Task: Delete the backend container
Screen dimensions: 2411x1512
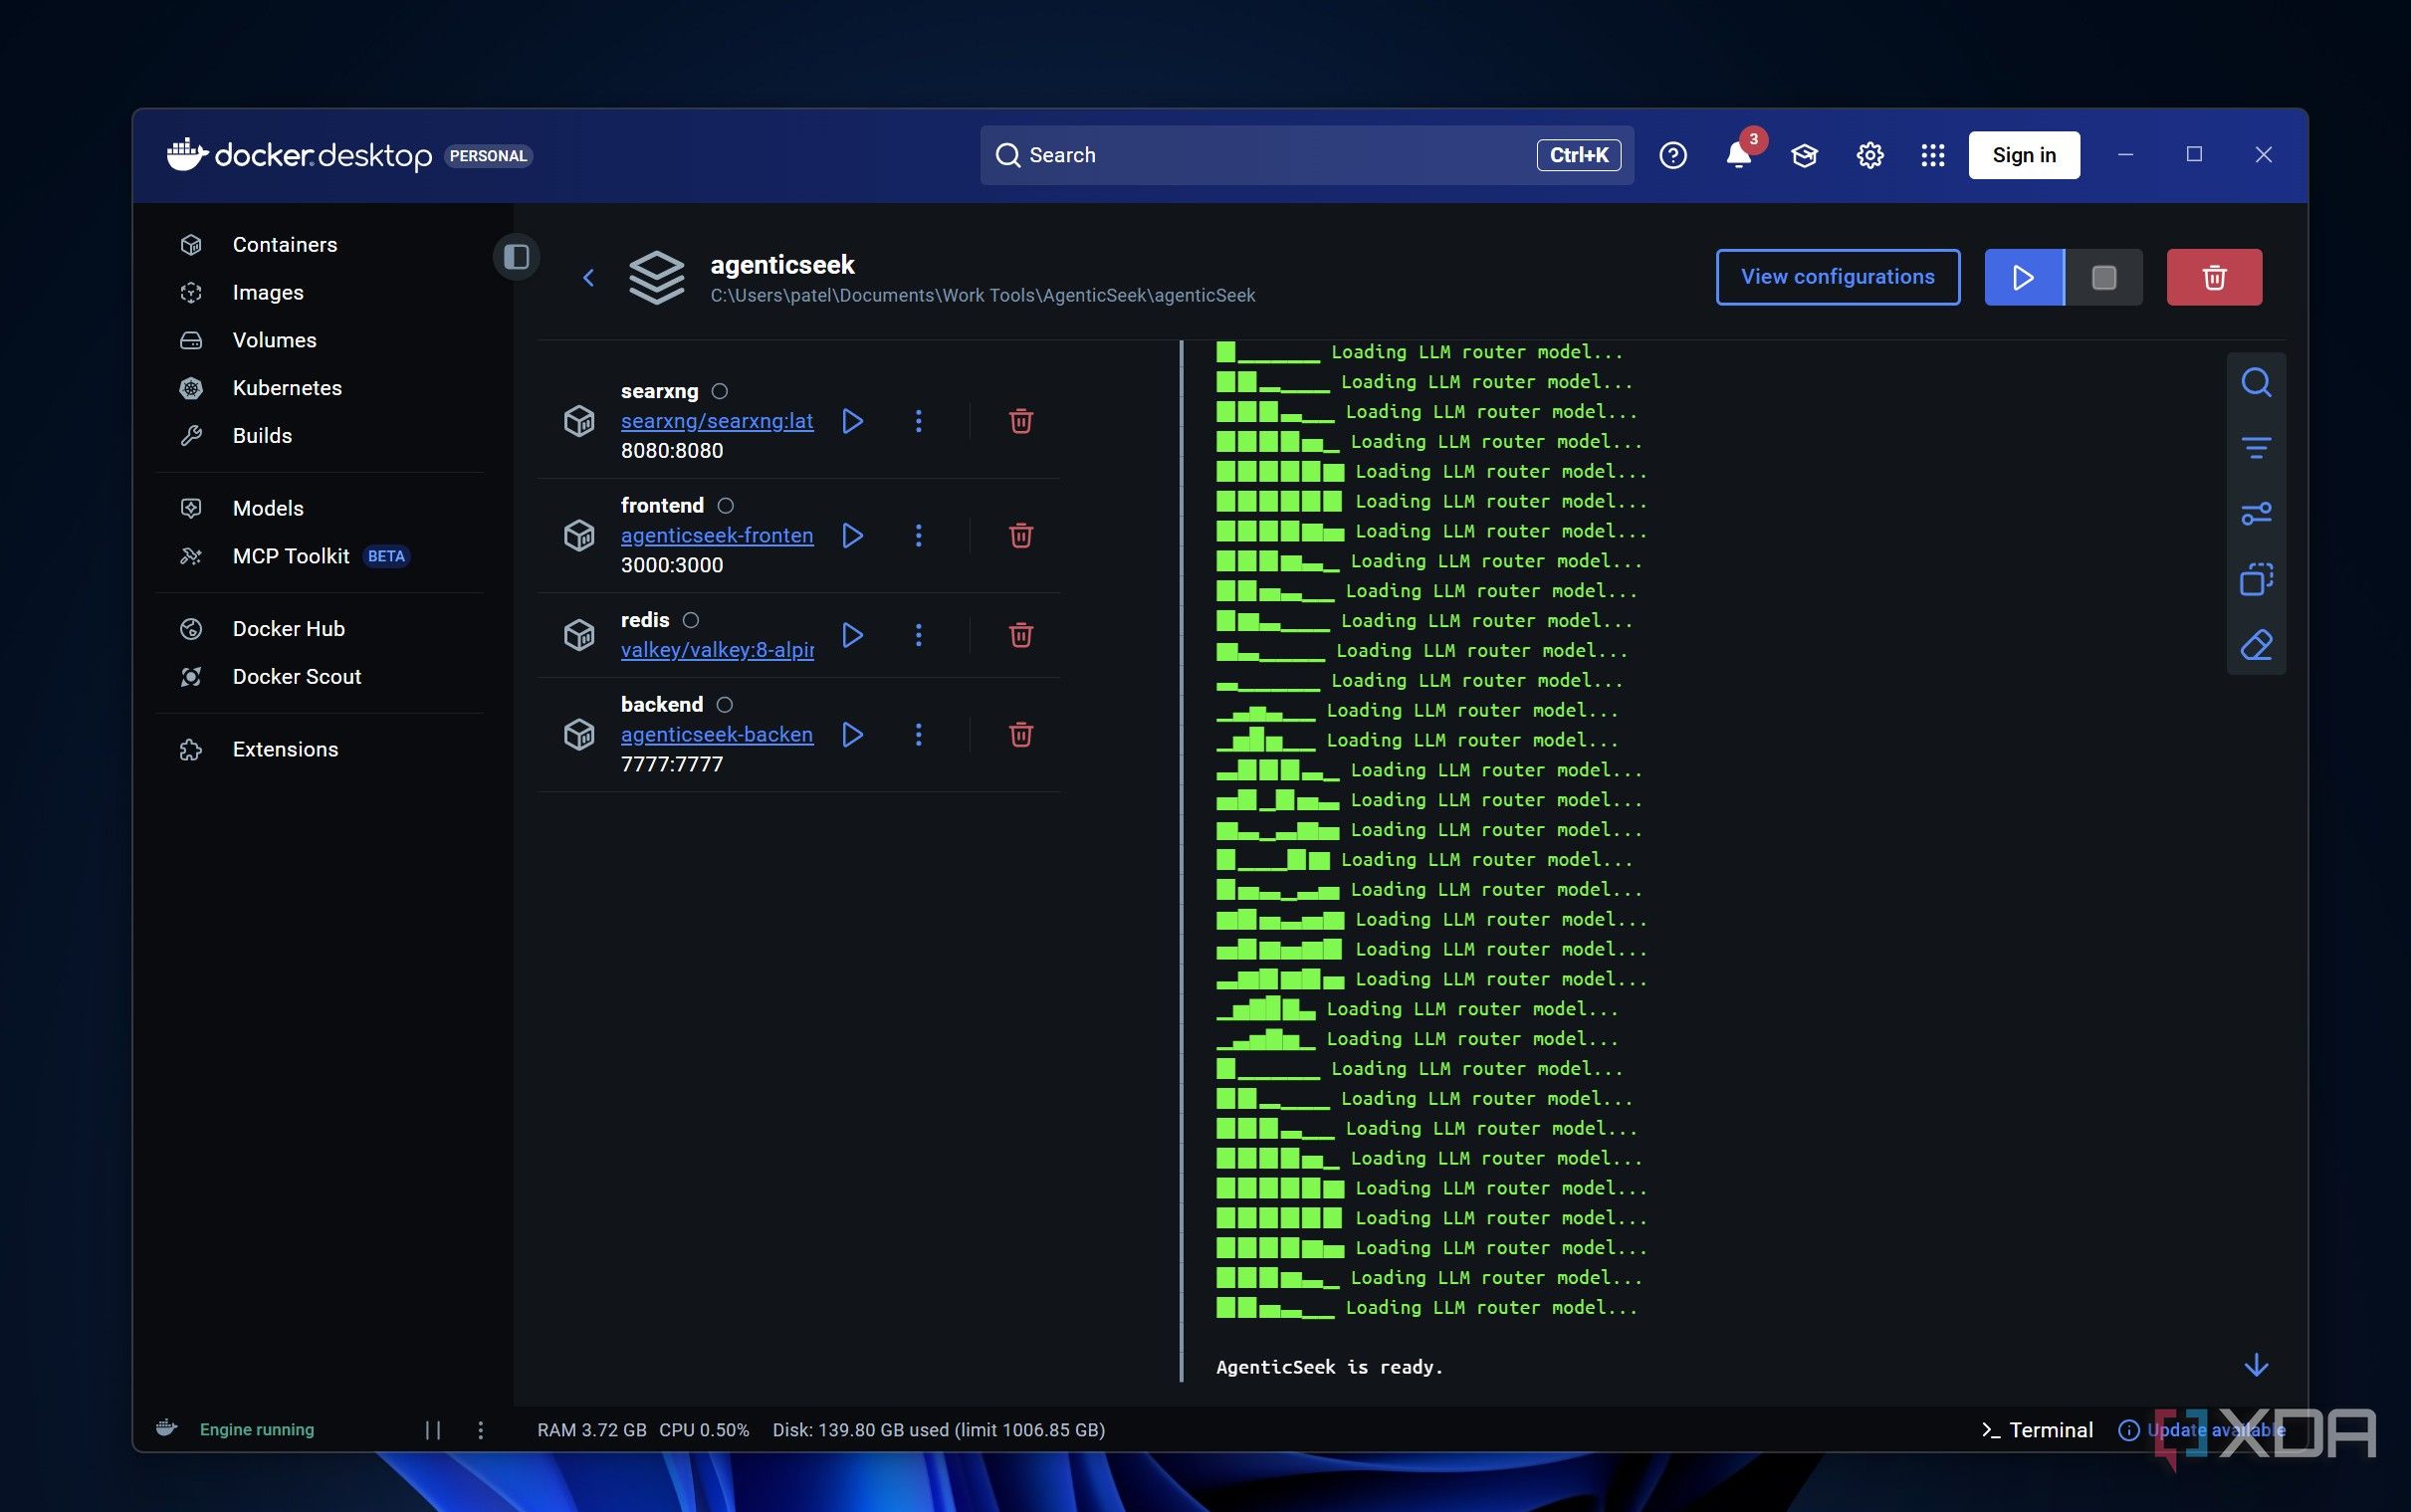Action: [x=1020, y=735]
